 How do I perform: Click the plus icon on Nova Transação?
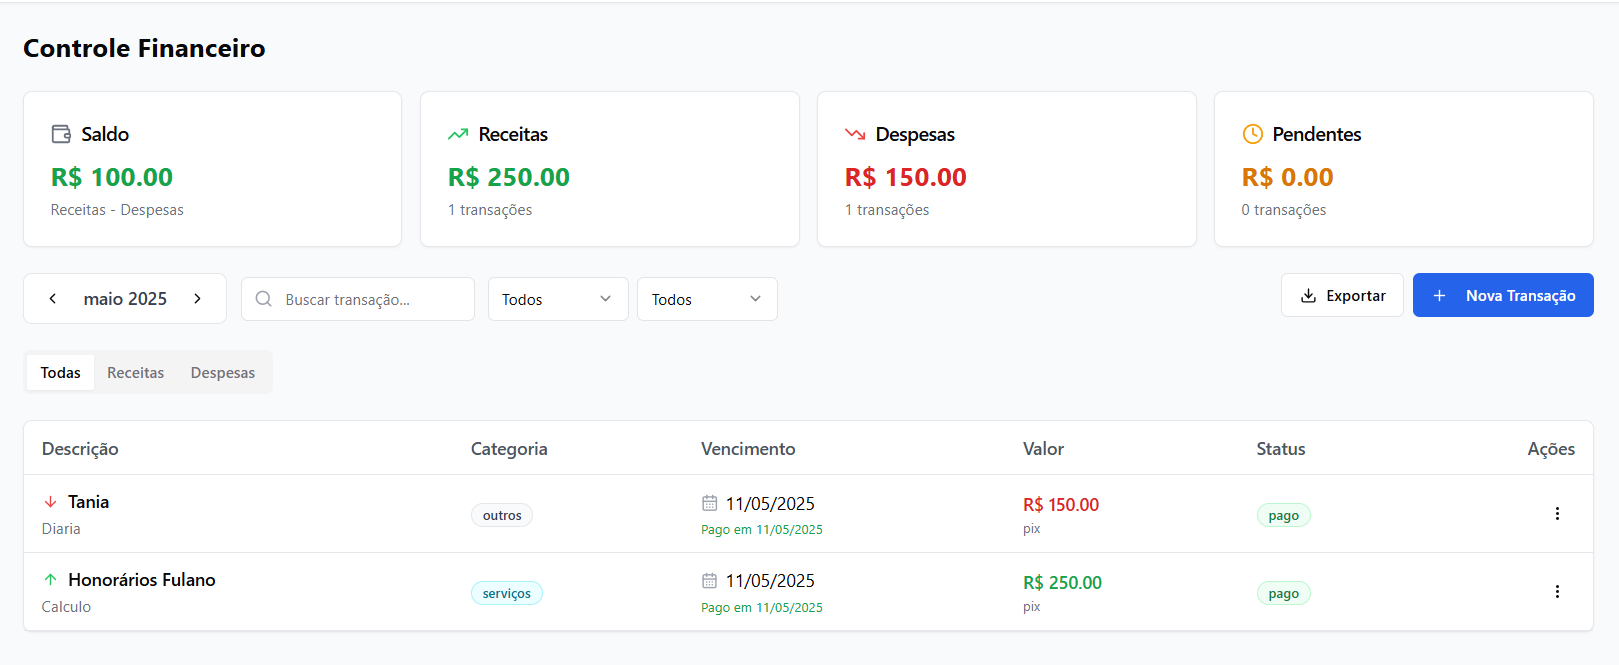(x=1439, y=296)
